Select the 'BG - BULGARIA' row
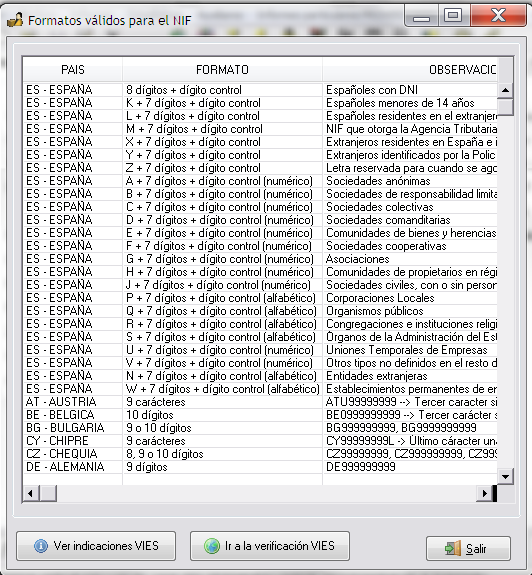Screen dimensions: 532x575 260,428
